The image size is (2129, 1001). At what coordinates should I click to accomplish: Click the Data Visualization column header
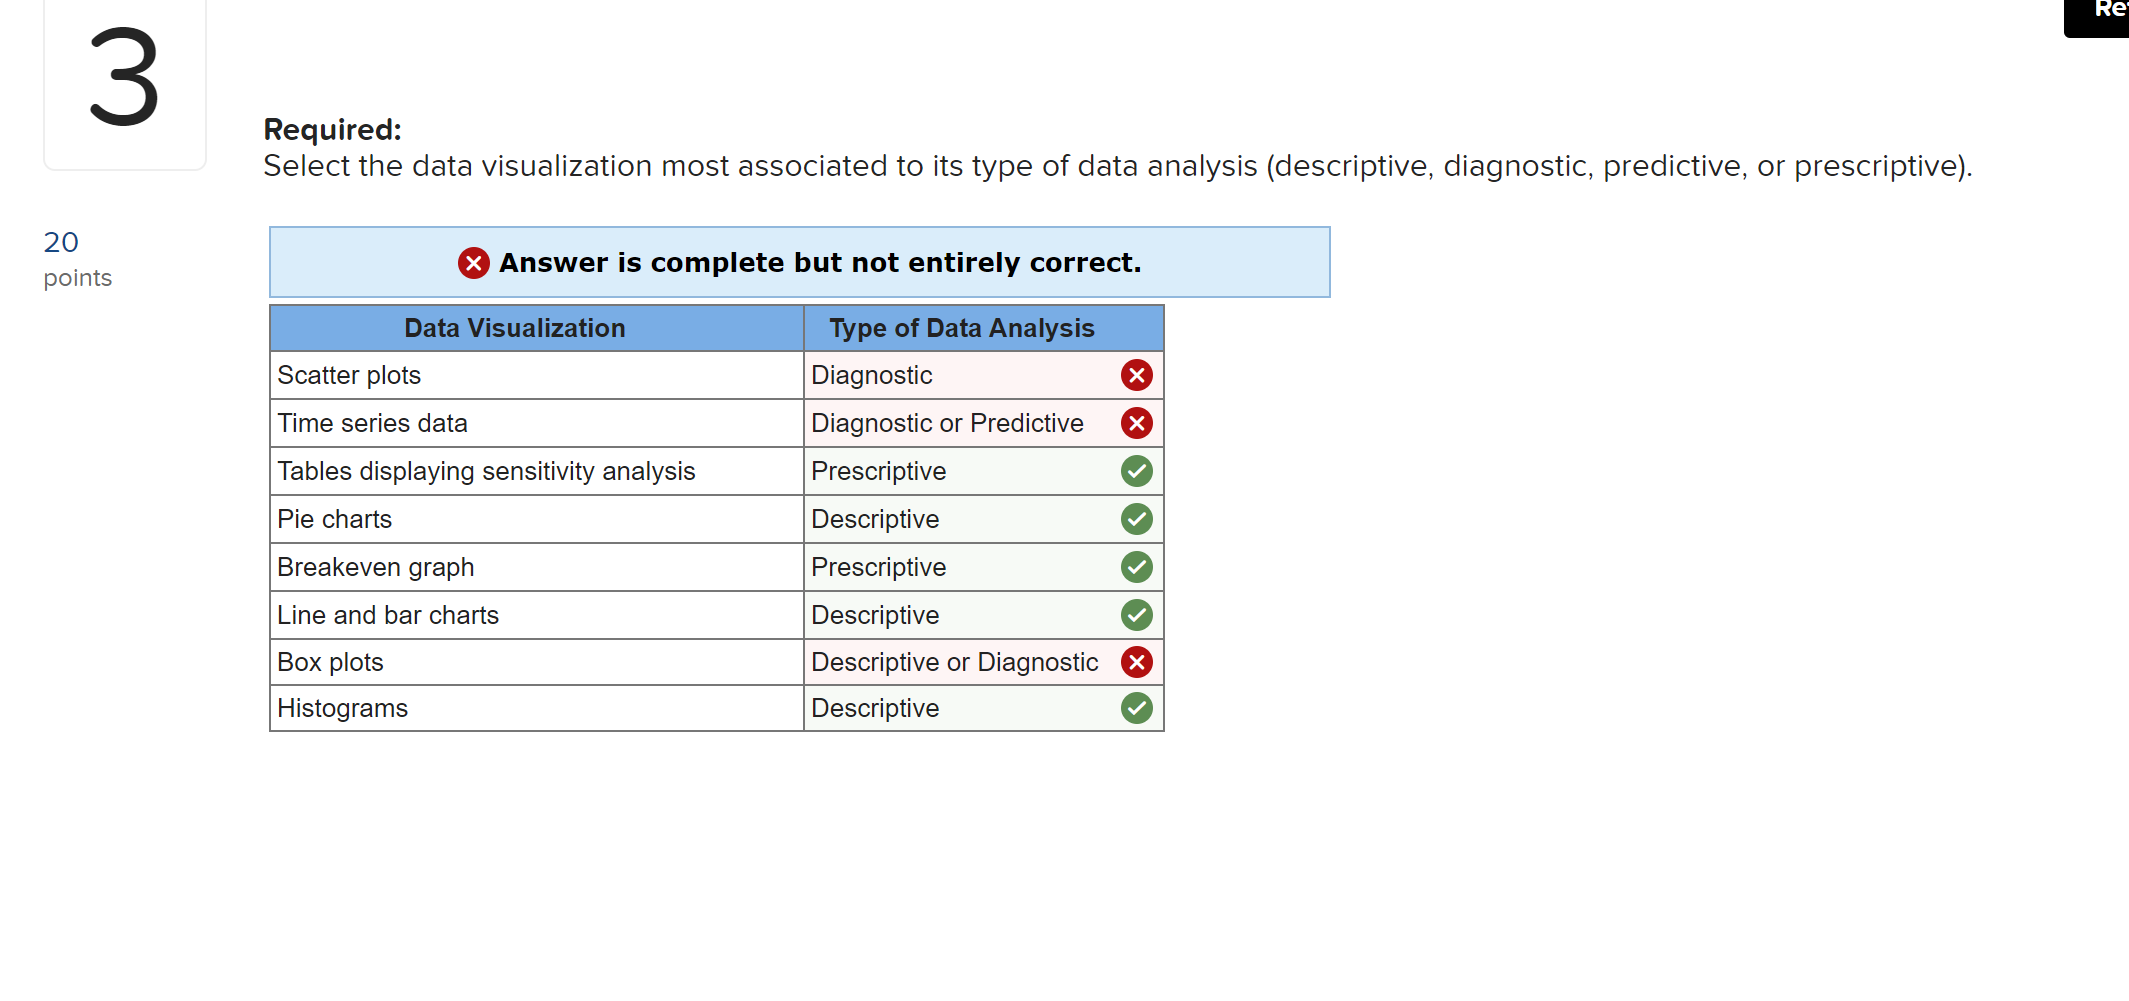click(515, 328)
